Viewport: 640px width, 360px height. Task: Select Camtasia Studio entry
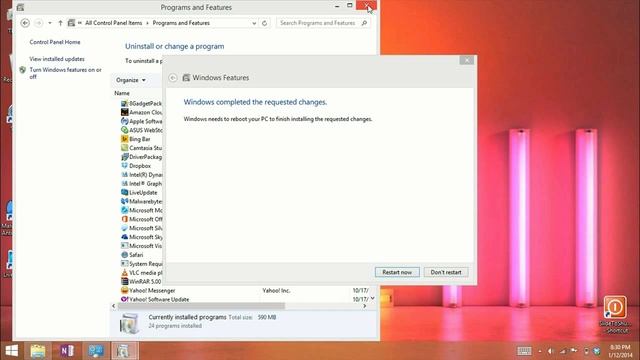[x=141, y=148]
